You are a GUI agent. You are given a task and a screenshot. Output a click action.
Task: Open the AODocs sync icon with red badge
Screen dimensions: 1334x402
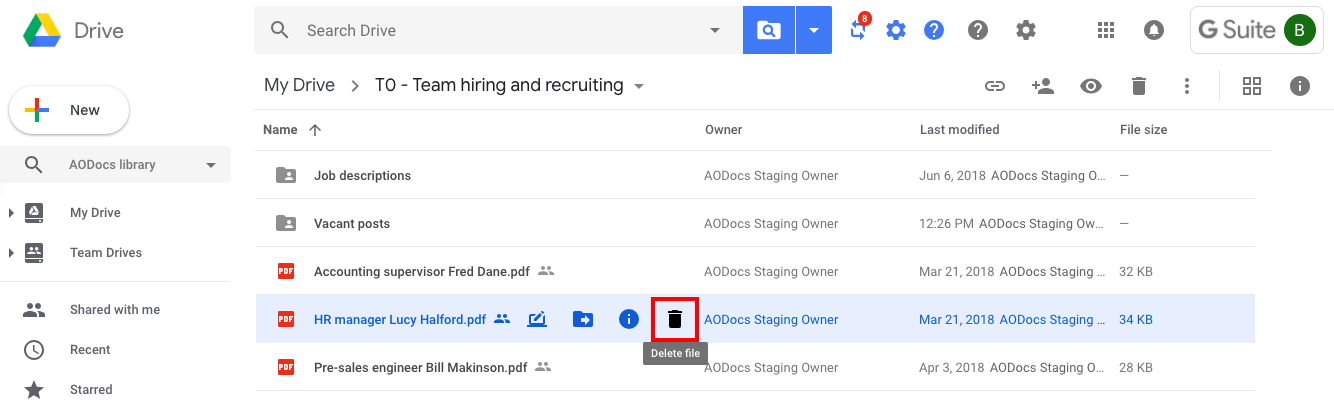pos(858,29)
